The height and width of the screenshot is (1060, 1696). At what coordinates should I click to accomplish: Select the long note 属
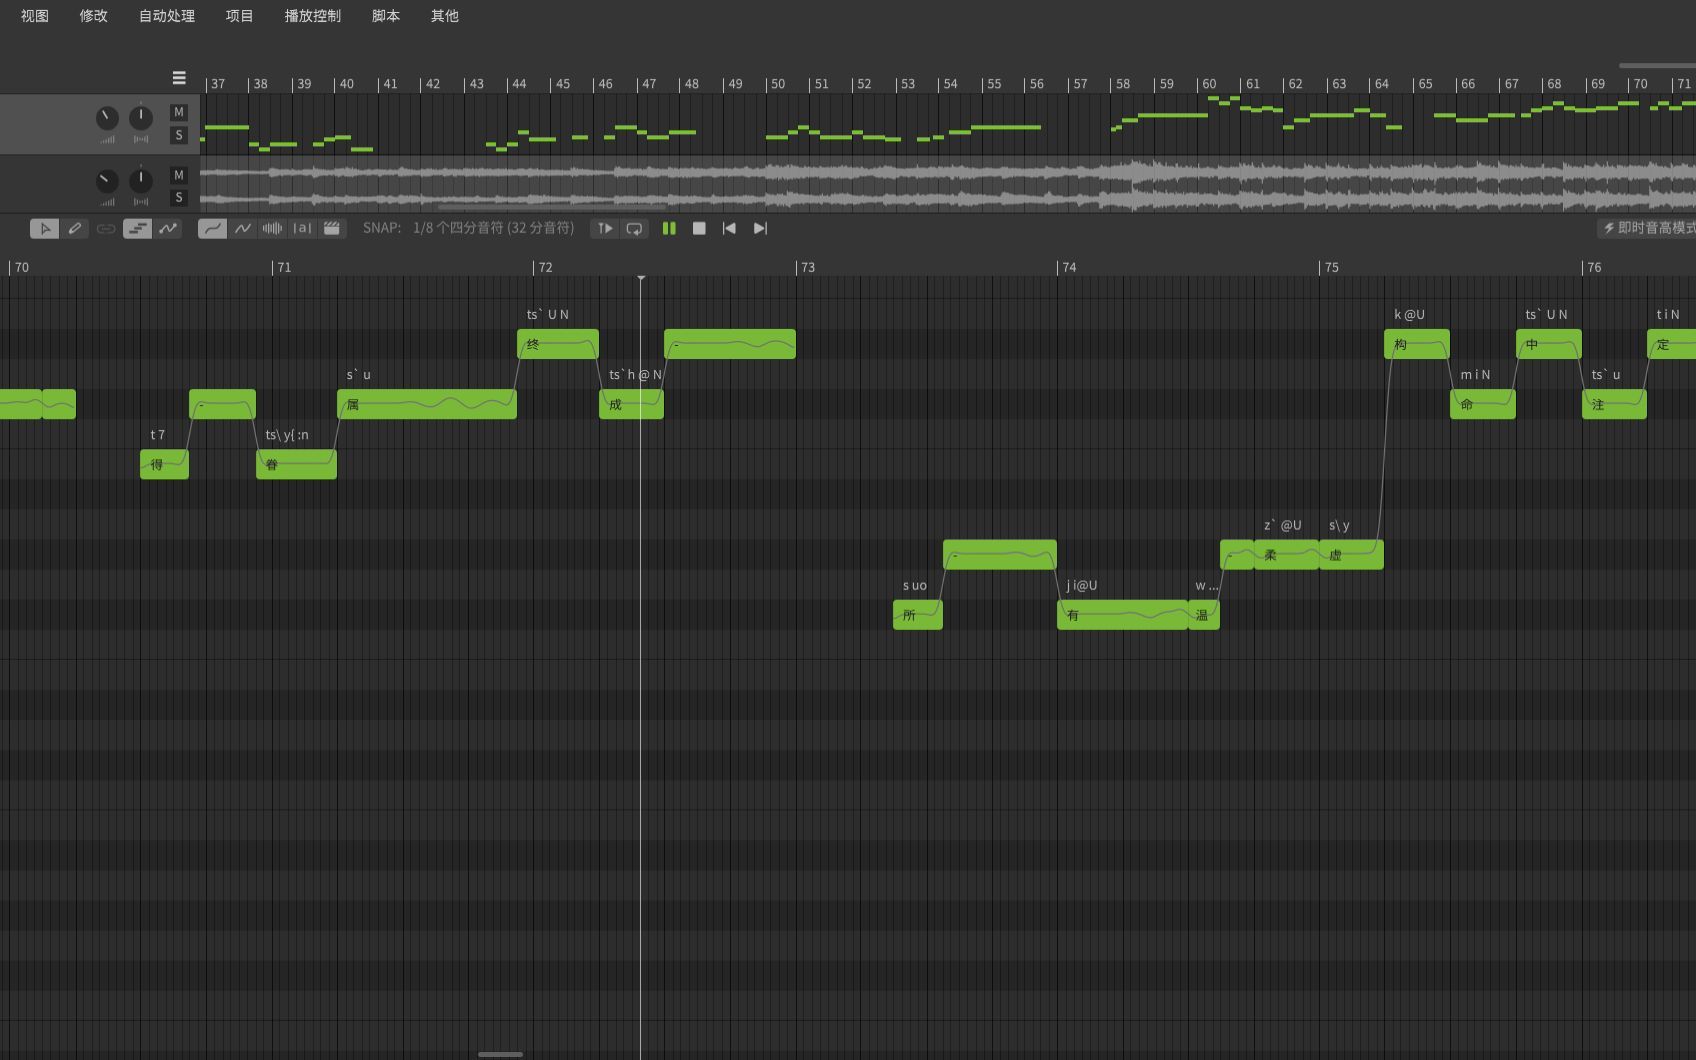click(427, 404)
